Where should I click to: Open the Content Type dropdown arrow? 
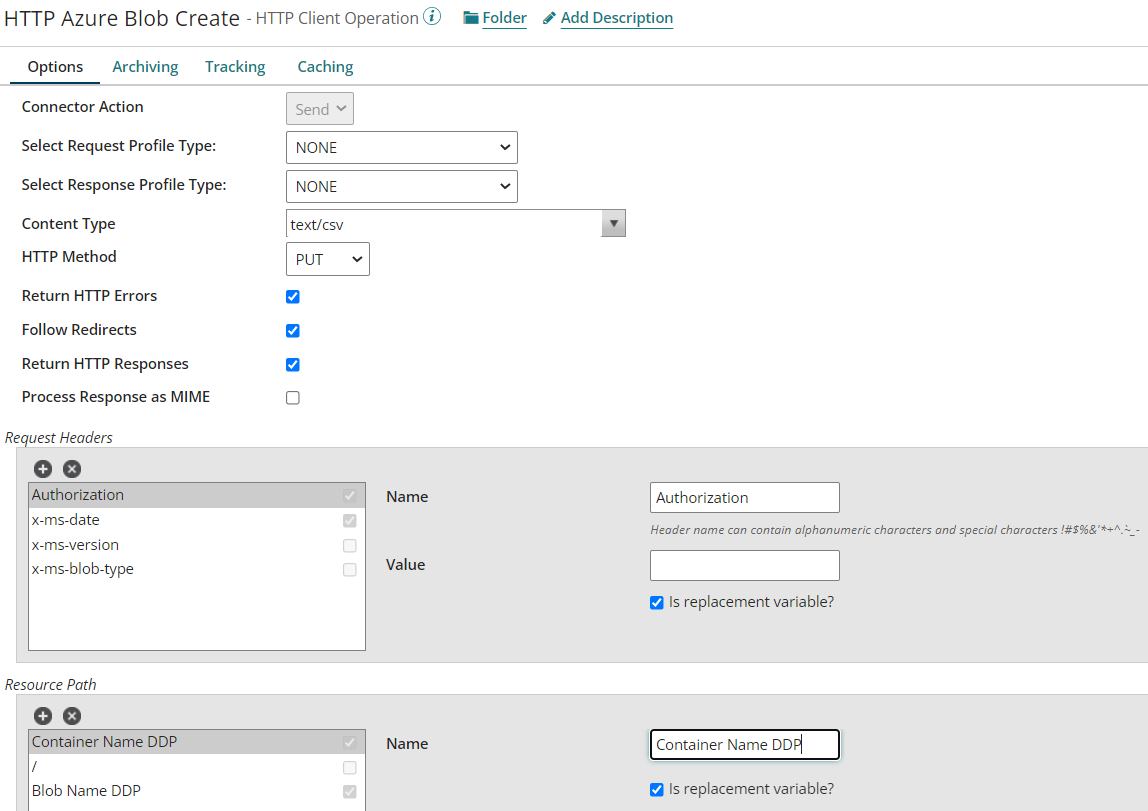pos(613,222)
